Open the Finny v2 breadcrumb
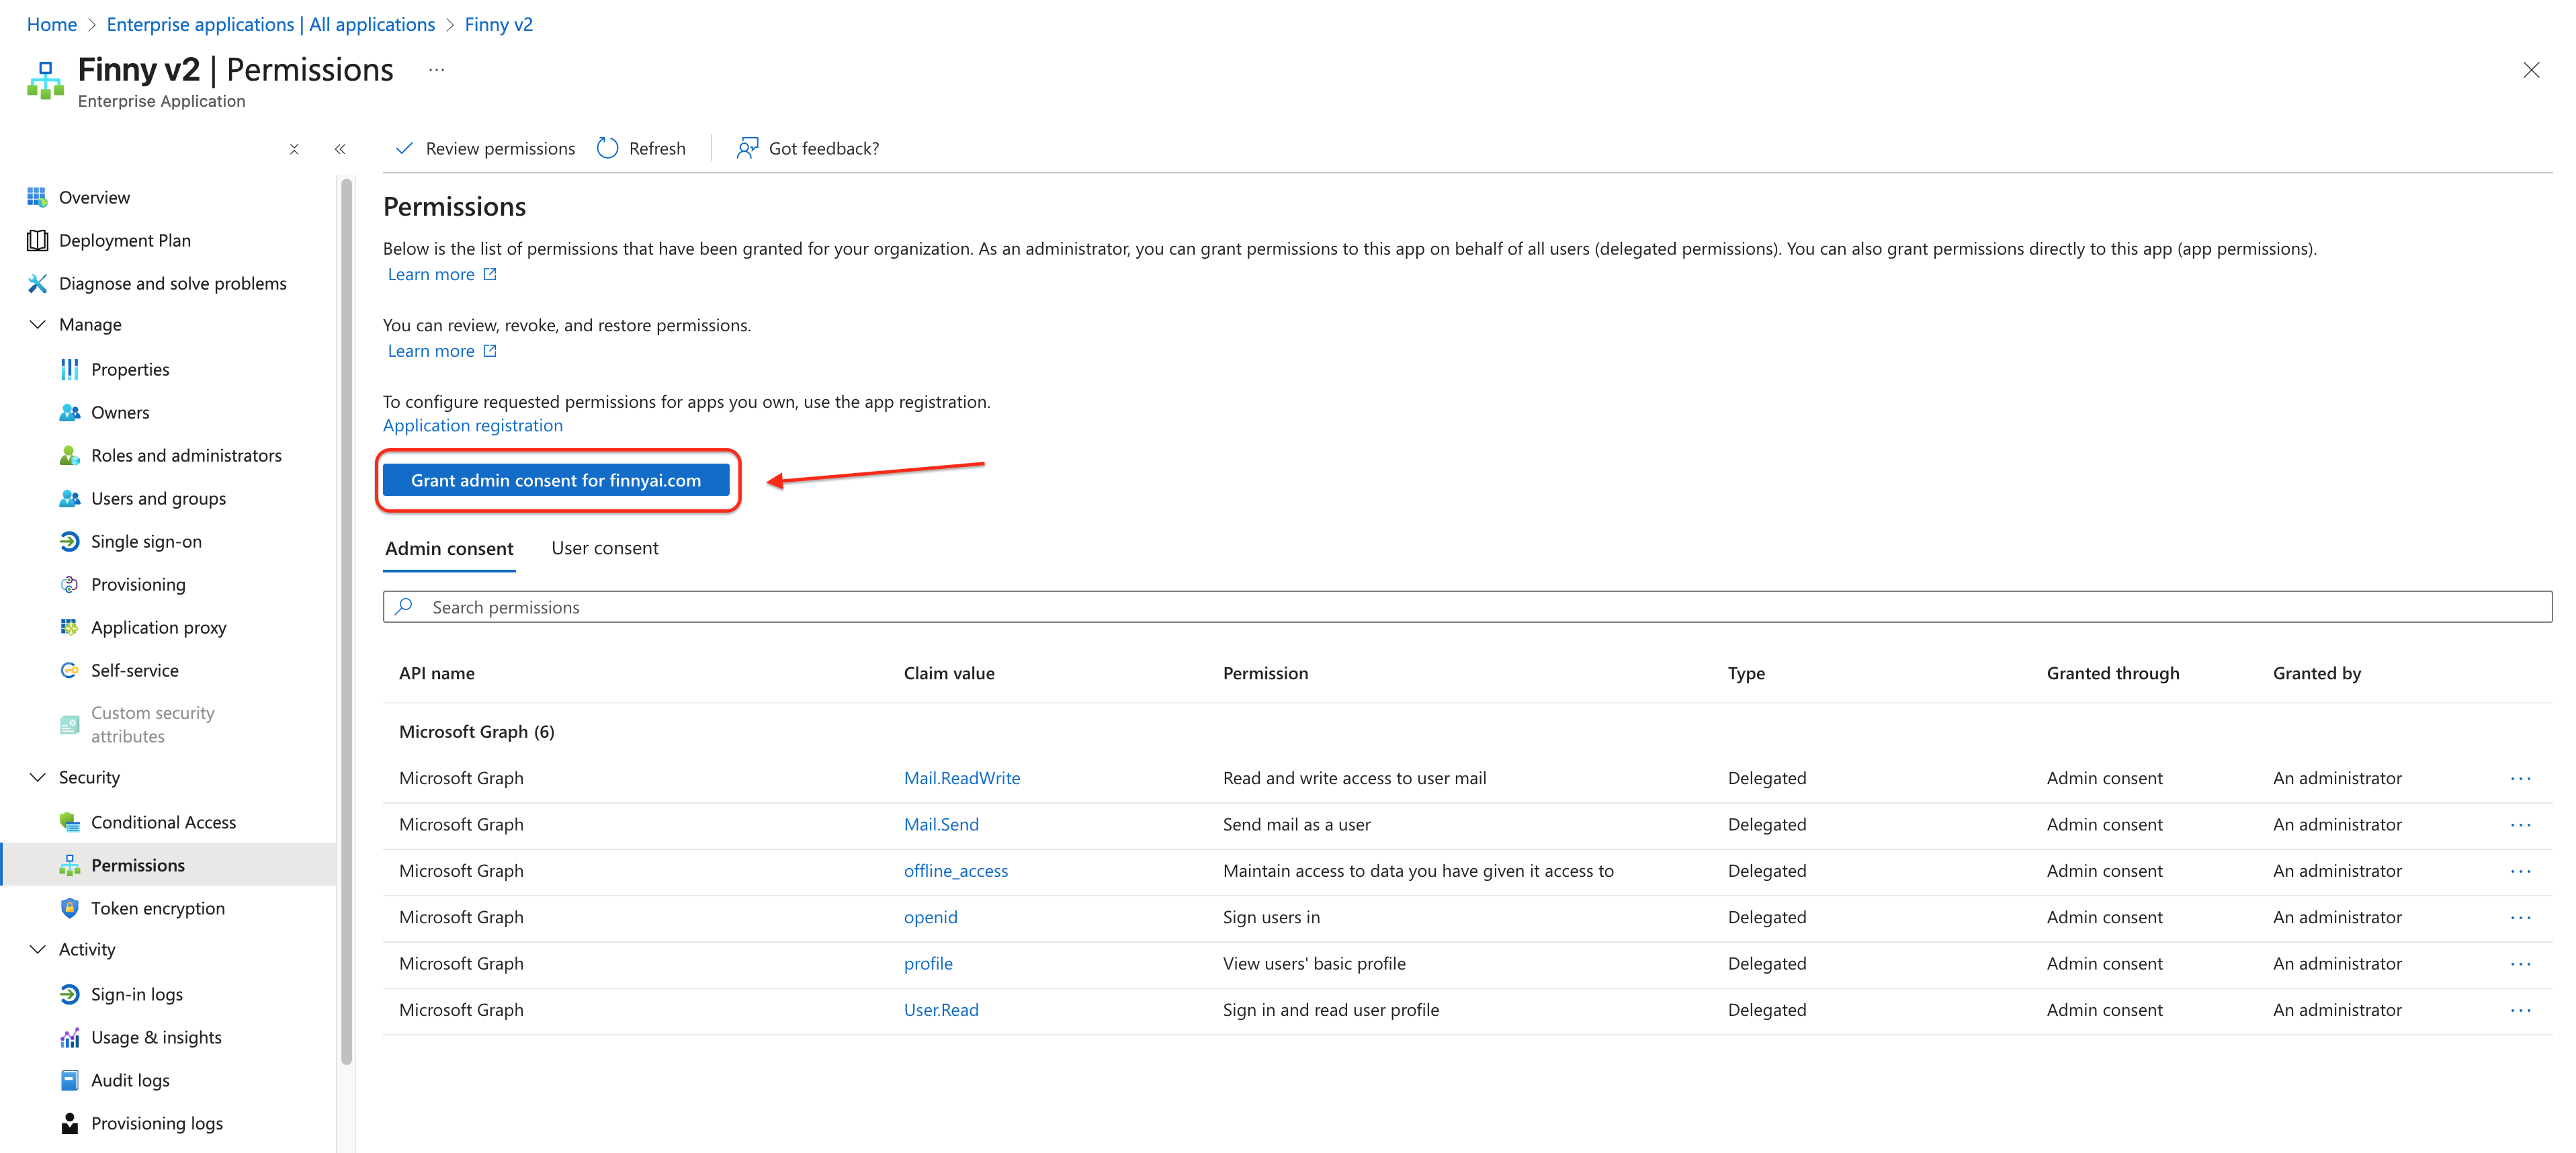 499,24
